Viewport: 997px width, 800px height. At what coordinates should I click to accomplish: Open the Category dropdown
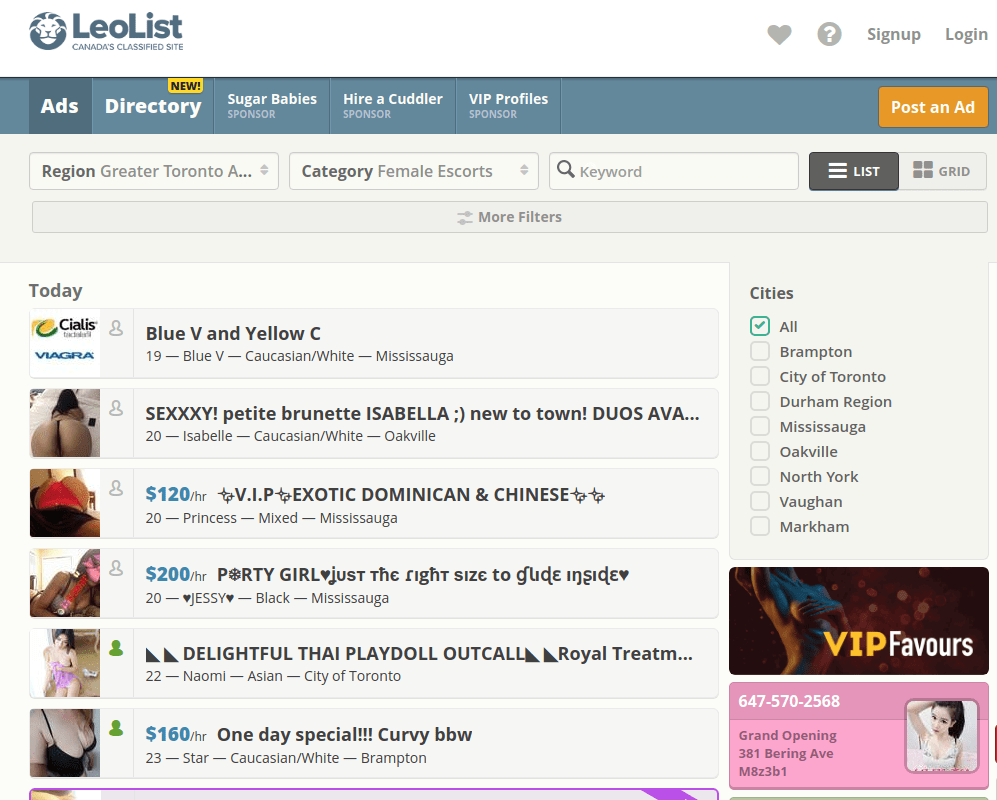coord(414,171)
